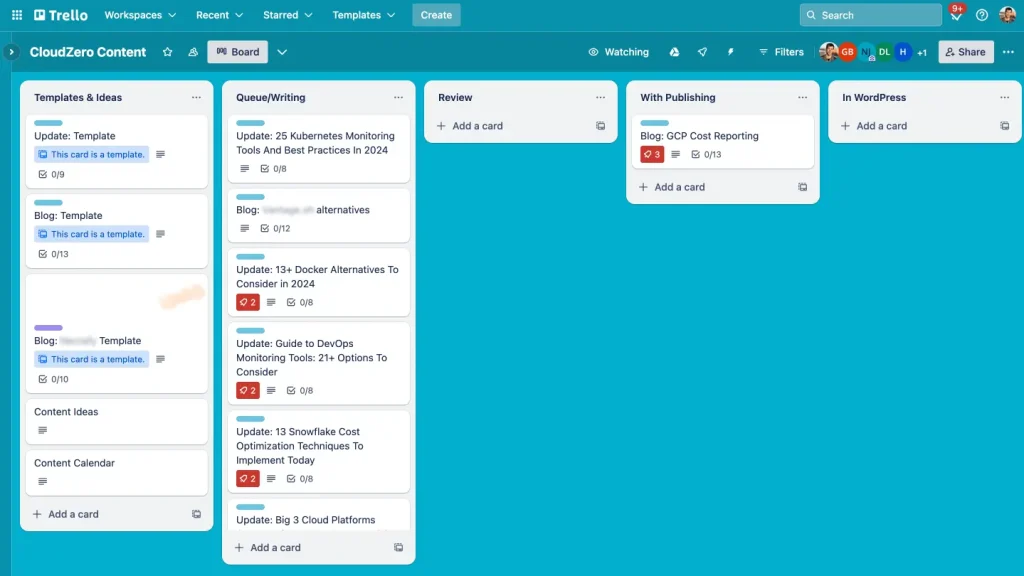Click inside the Search field
This screenshot has height=576, width=1024.
tap(870, 14)
